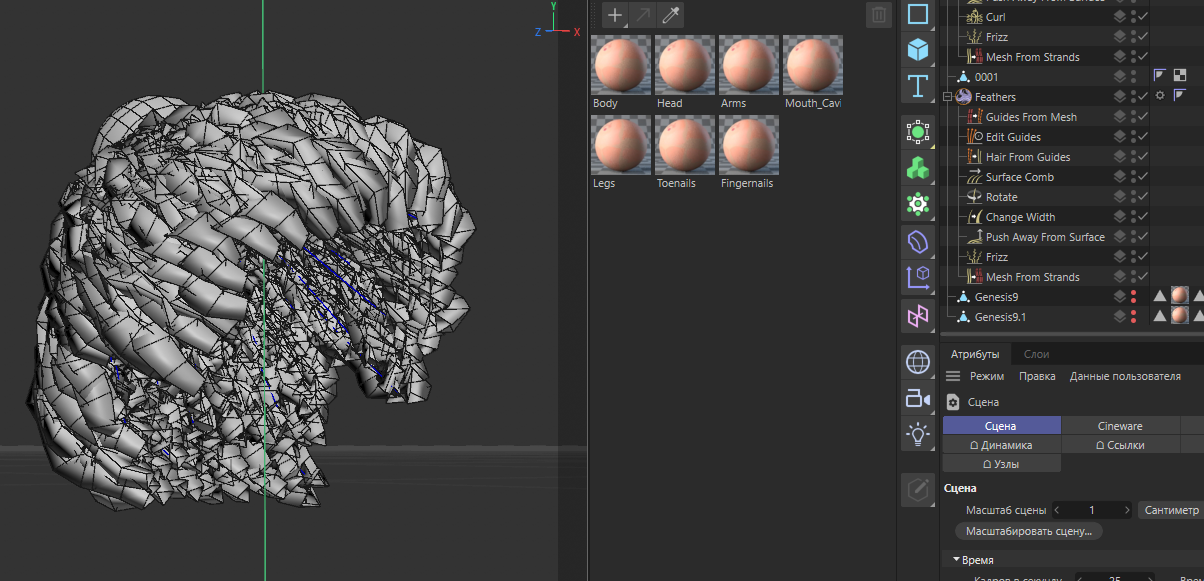Image resolution: width=1204 pixels, height=581 pixels.
Task: Toggle Guides From Mesh enable checkmark
Action: (1143, 117)
